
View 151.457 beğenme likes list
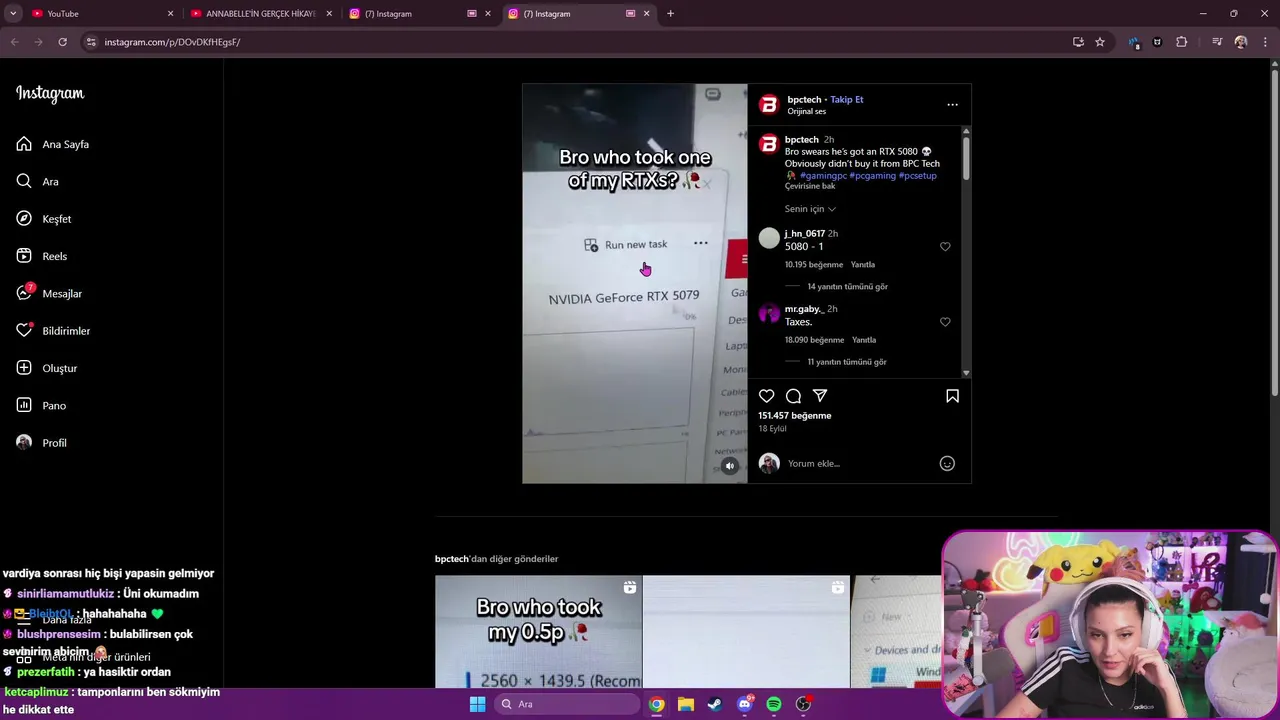pos(794,415)
